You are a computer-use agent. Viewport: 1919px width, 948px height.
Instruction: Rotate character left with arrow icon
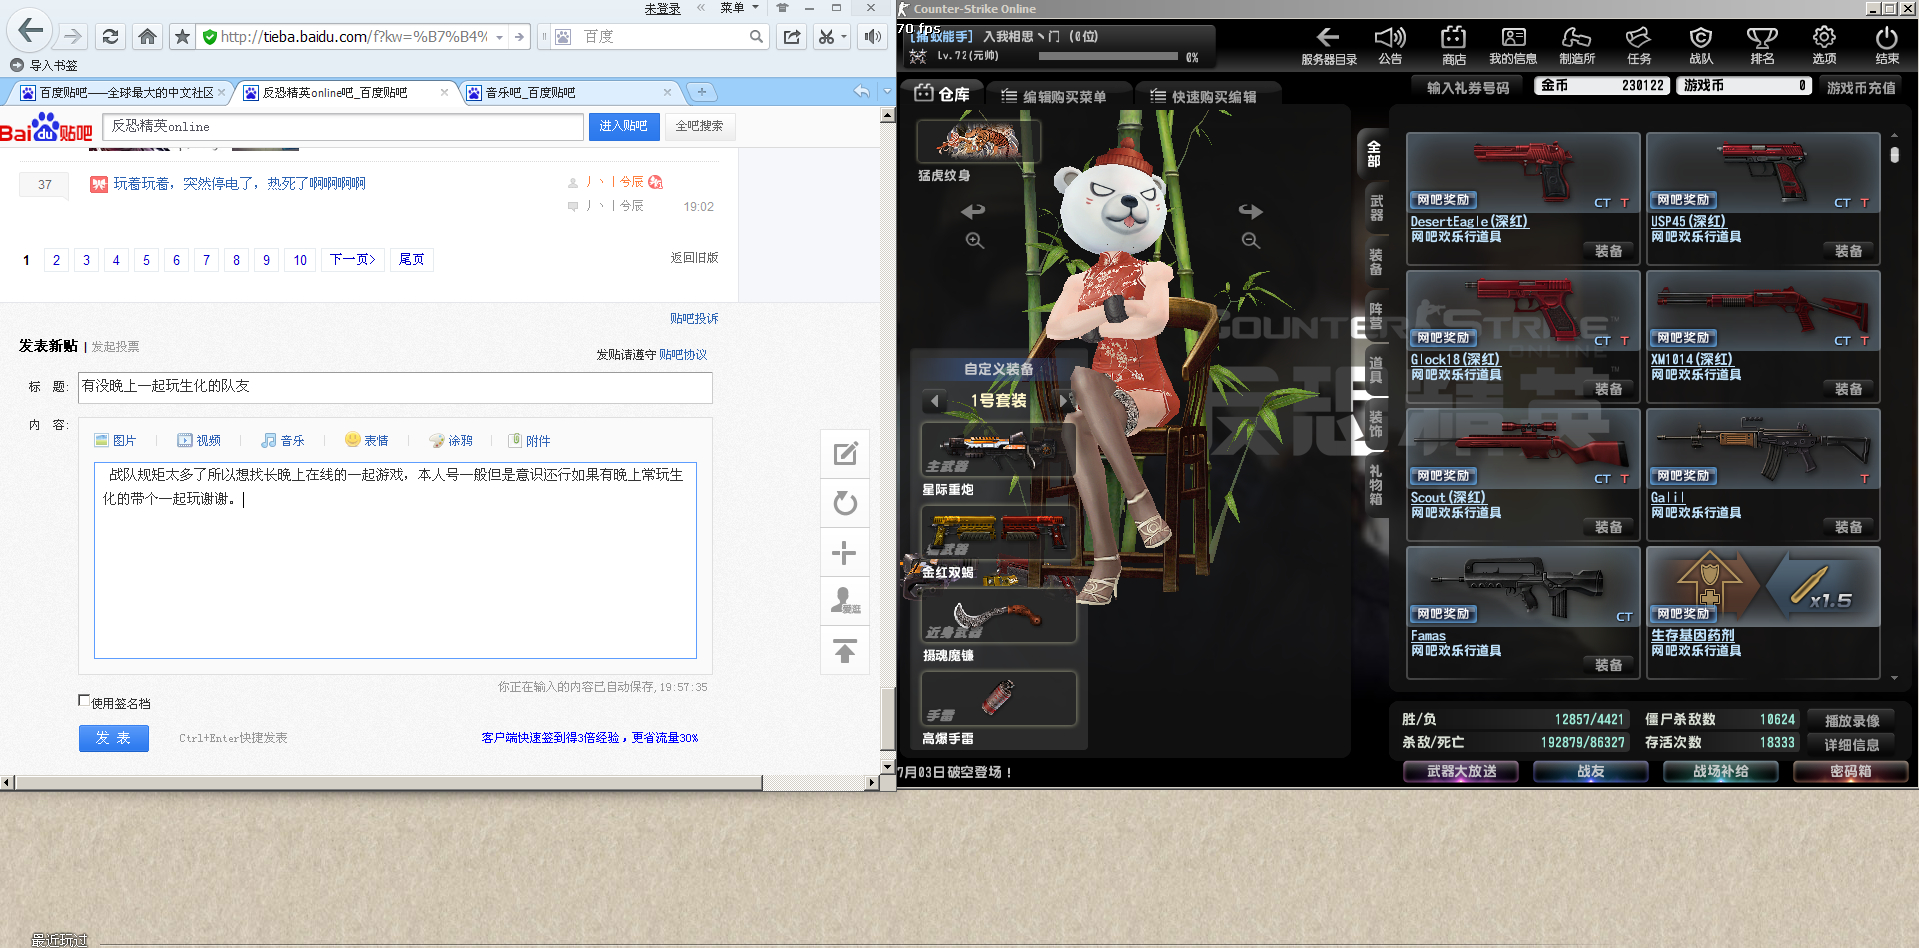[973, 211]
